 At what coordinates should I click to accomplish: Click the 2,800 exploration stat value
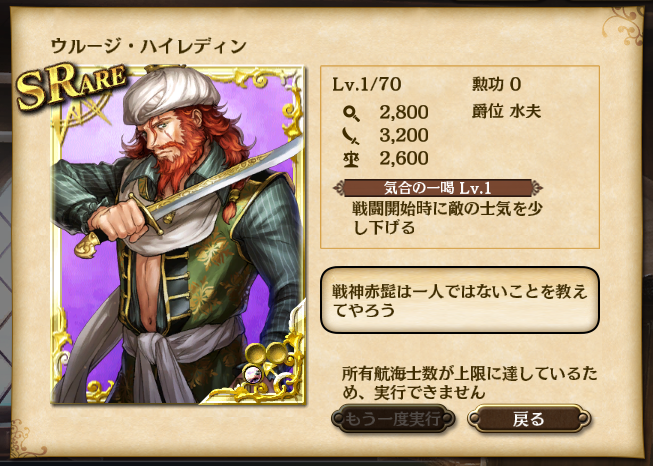(404, 112)
